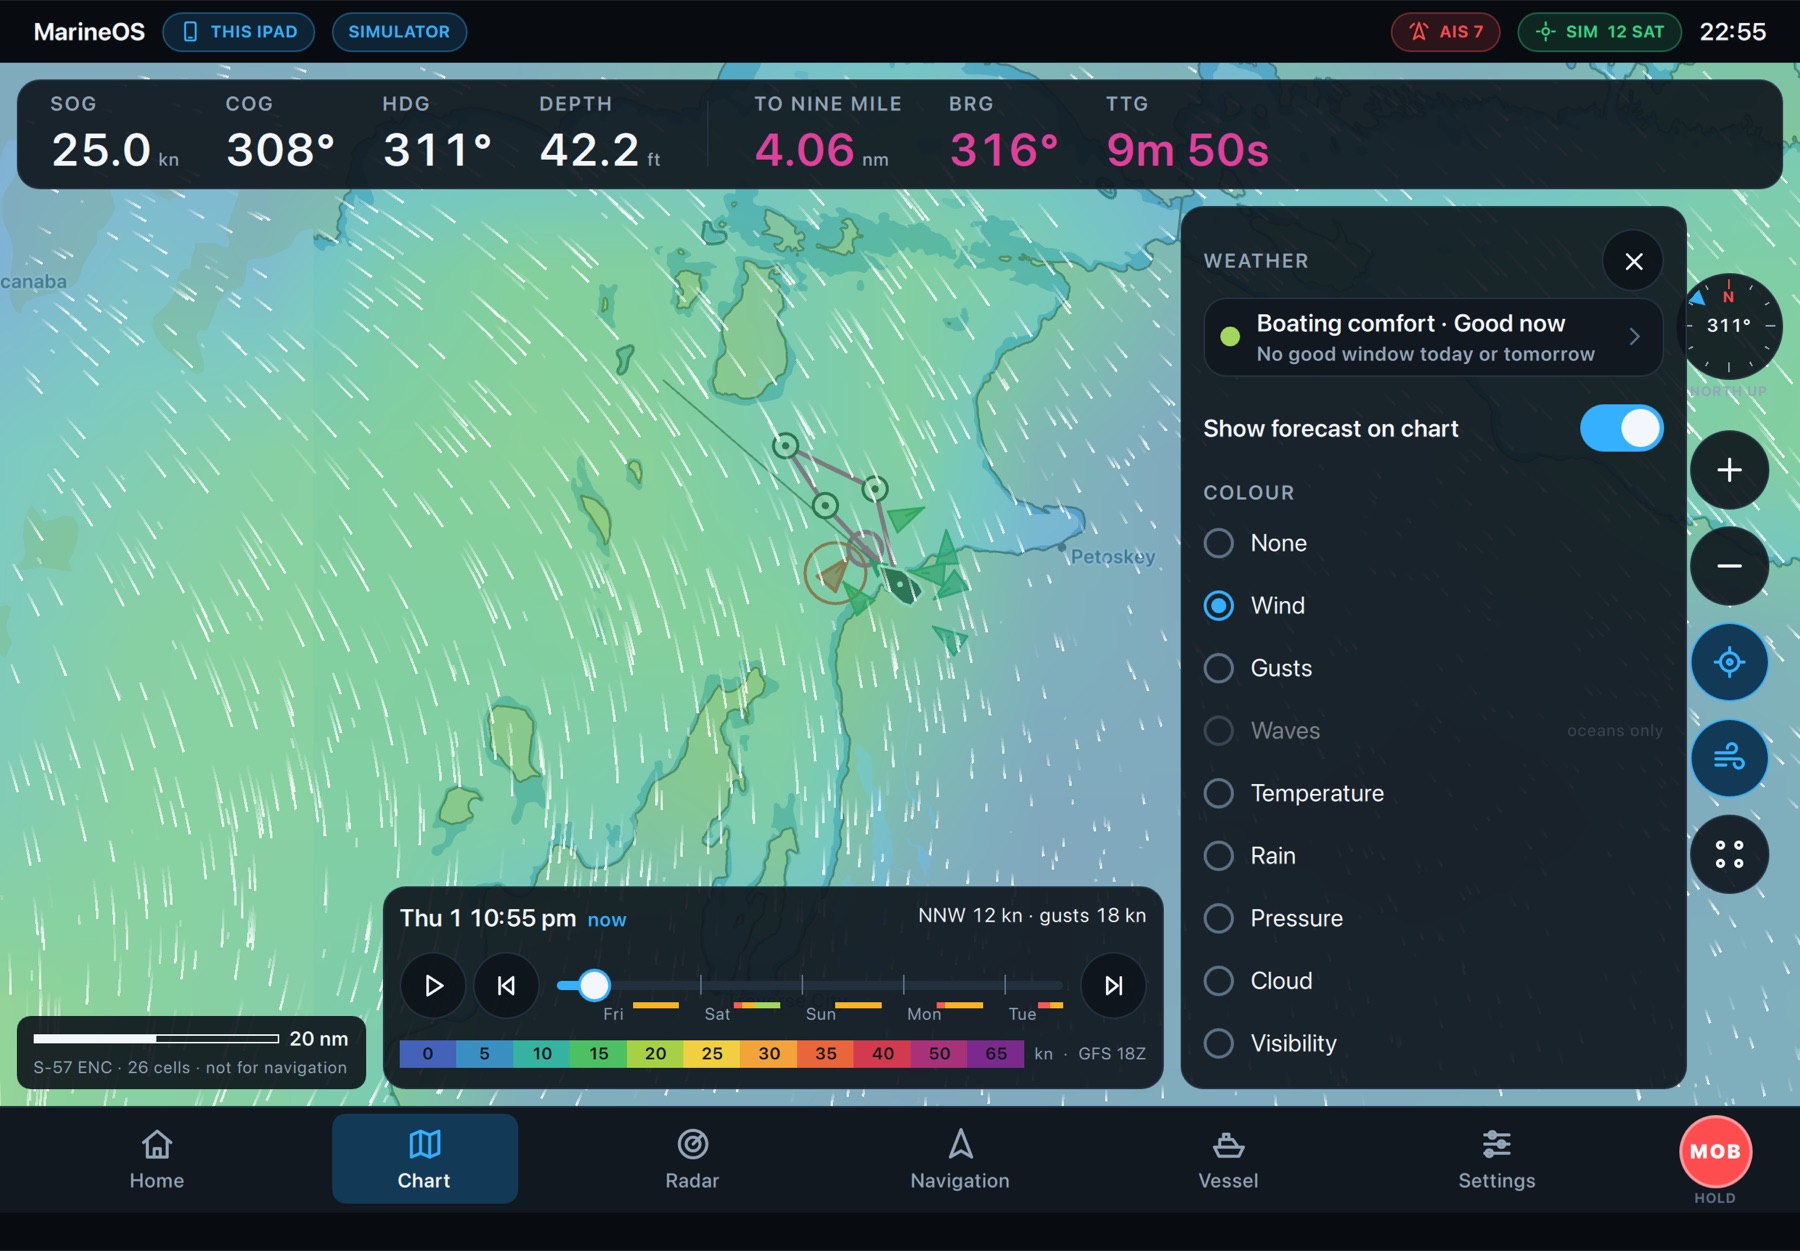Screen dimensions: 1800x1251
Task: Skip forecast forward to end
Action: 1113,986
